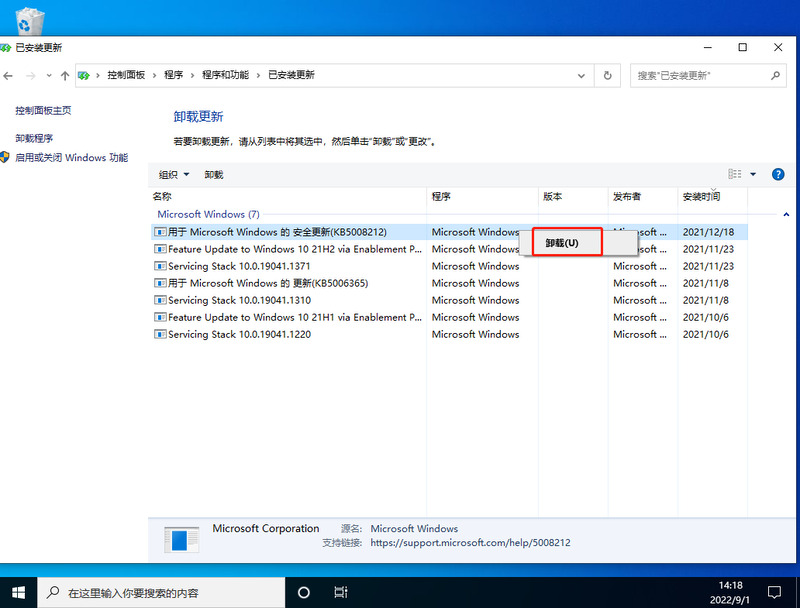Click the change view icon near 组织 toolbar
The width and height of the screenshot is (800, 608).
pos(733,174)
